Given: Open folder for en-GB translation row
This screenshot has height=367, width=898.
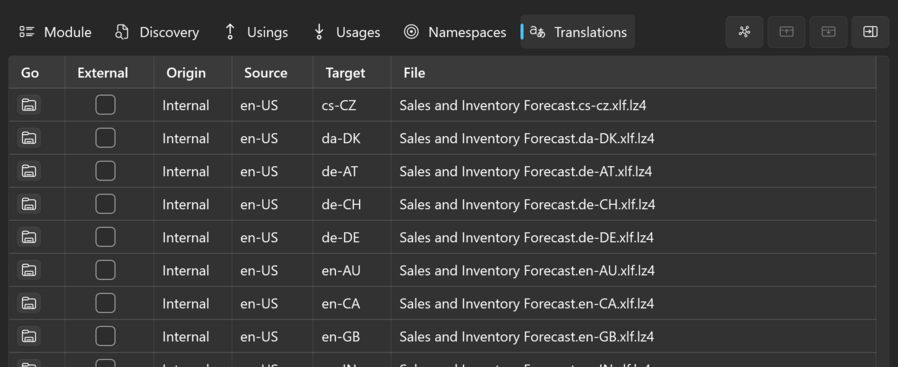Looking at the screenshot, I should (29, 336).
